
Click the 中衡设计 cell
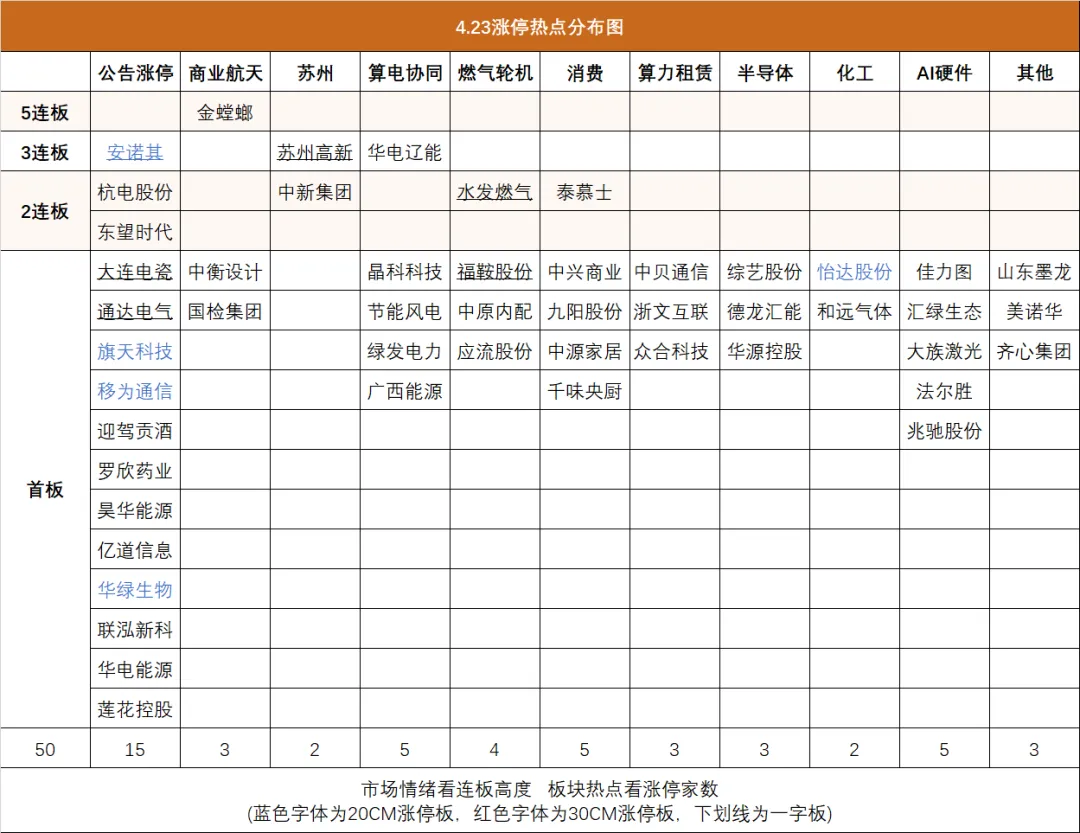coord(225,272)
